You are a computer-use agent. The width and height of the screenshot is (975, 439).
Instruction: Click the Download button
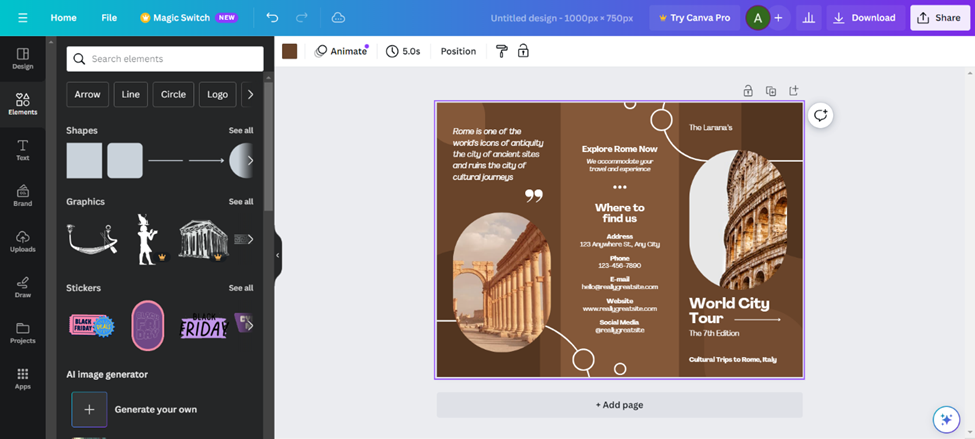[x=866, y=18]
